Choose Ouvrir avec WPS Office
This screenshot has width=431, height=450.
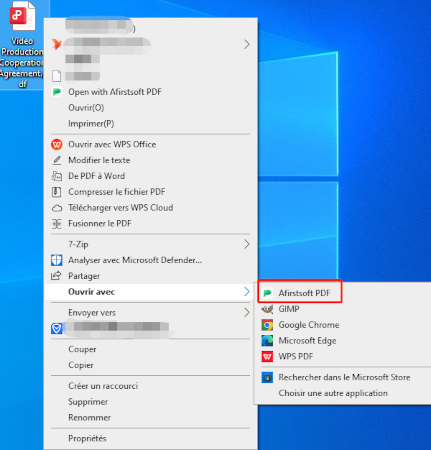[x=150, y=144]
